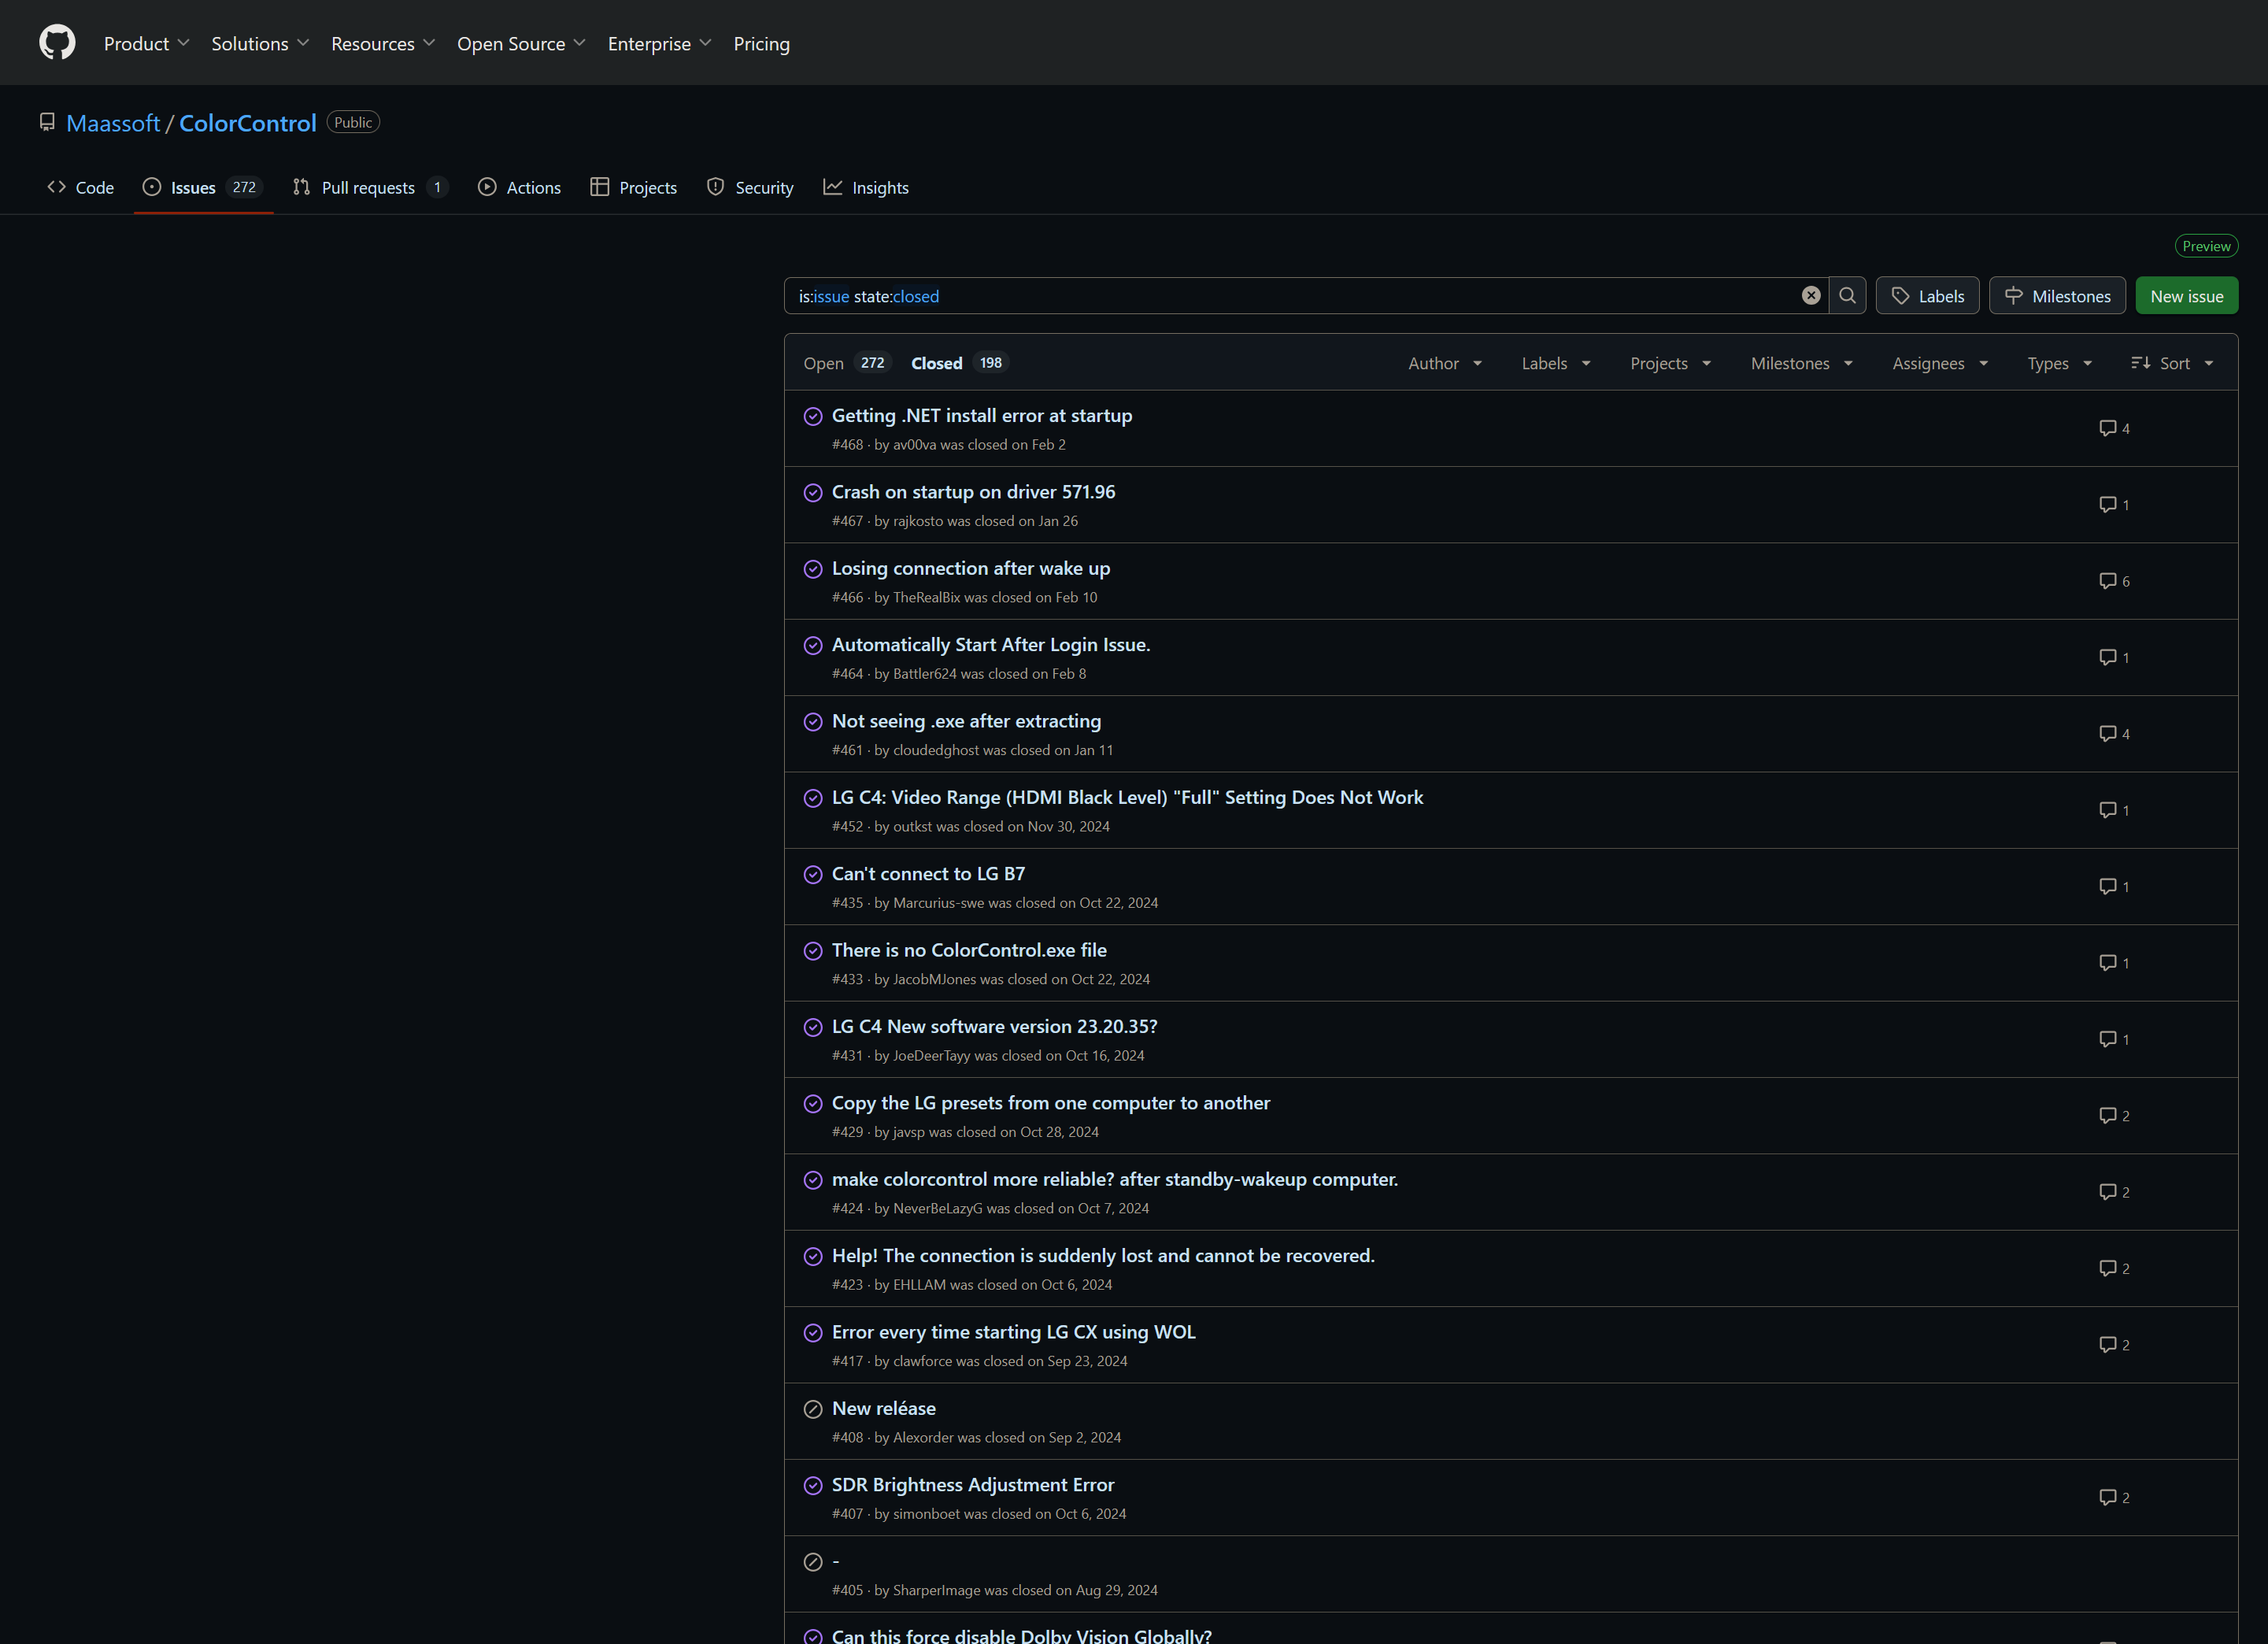Click comment icon for Losing connection issue
The image size is (2268, 1644).
[x=2114, y=581]
